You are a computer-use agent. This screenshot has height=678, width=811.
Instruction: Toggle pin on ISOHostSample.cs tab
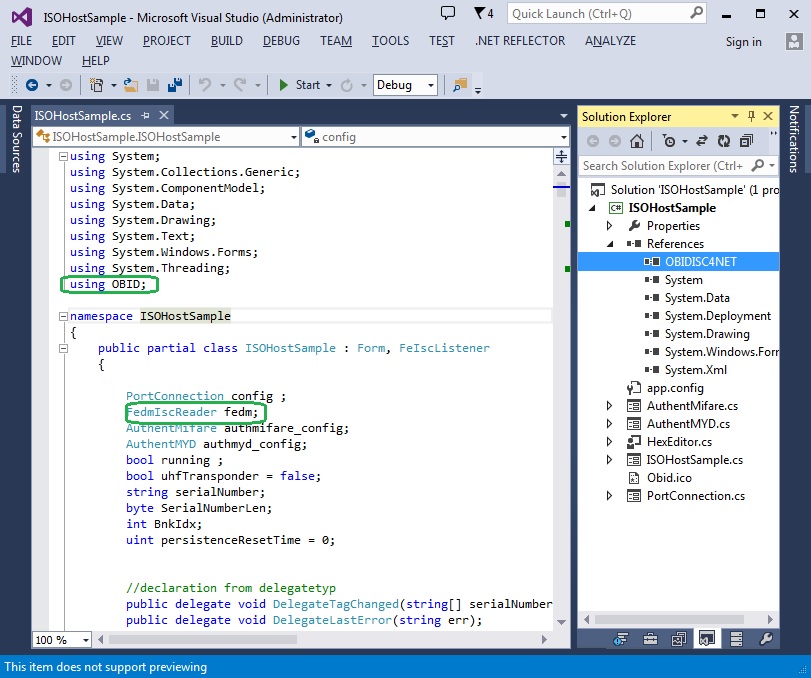146,116
